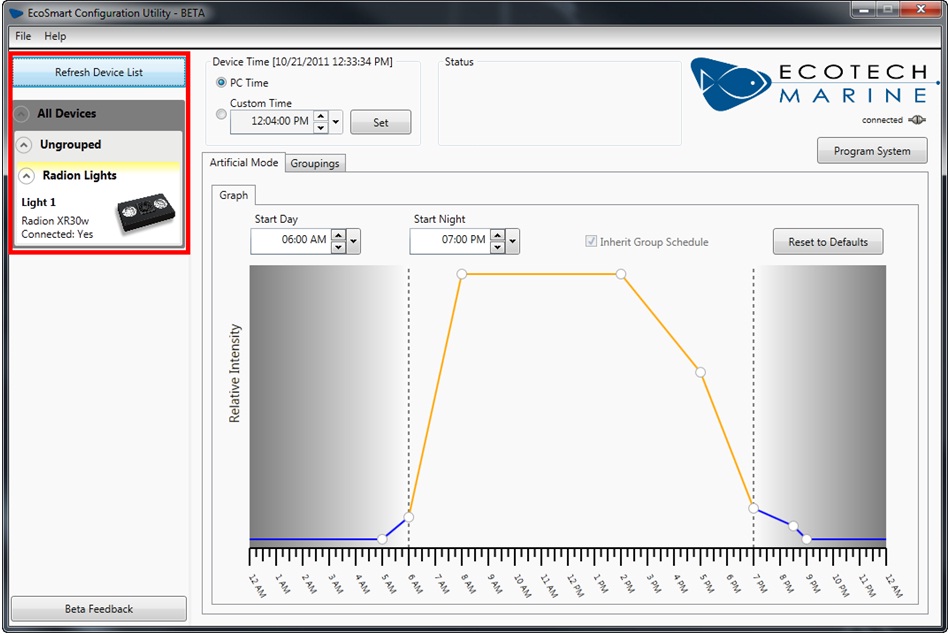Toggle Inherit Group Schedule checkbox
This screenshot has height=634, width=950.
coord(591,241)
